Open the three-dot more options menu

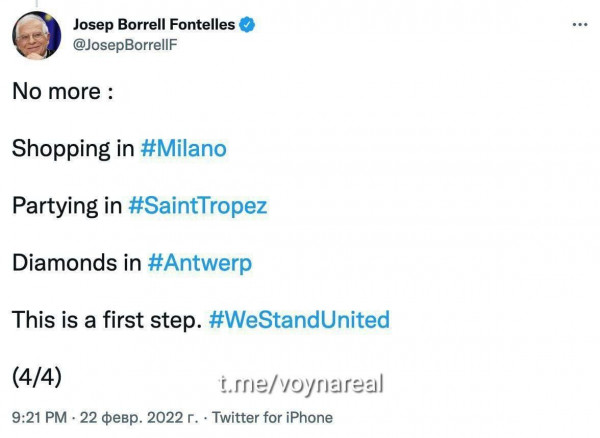pos(580,25)
